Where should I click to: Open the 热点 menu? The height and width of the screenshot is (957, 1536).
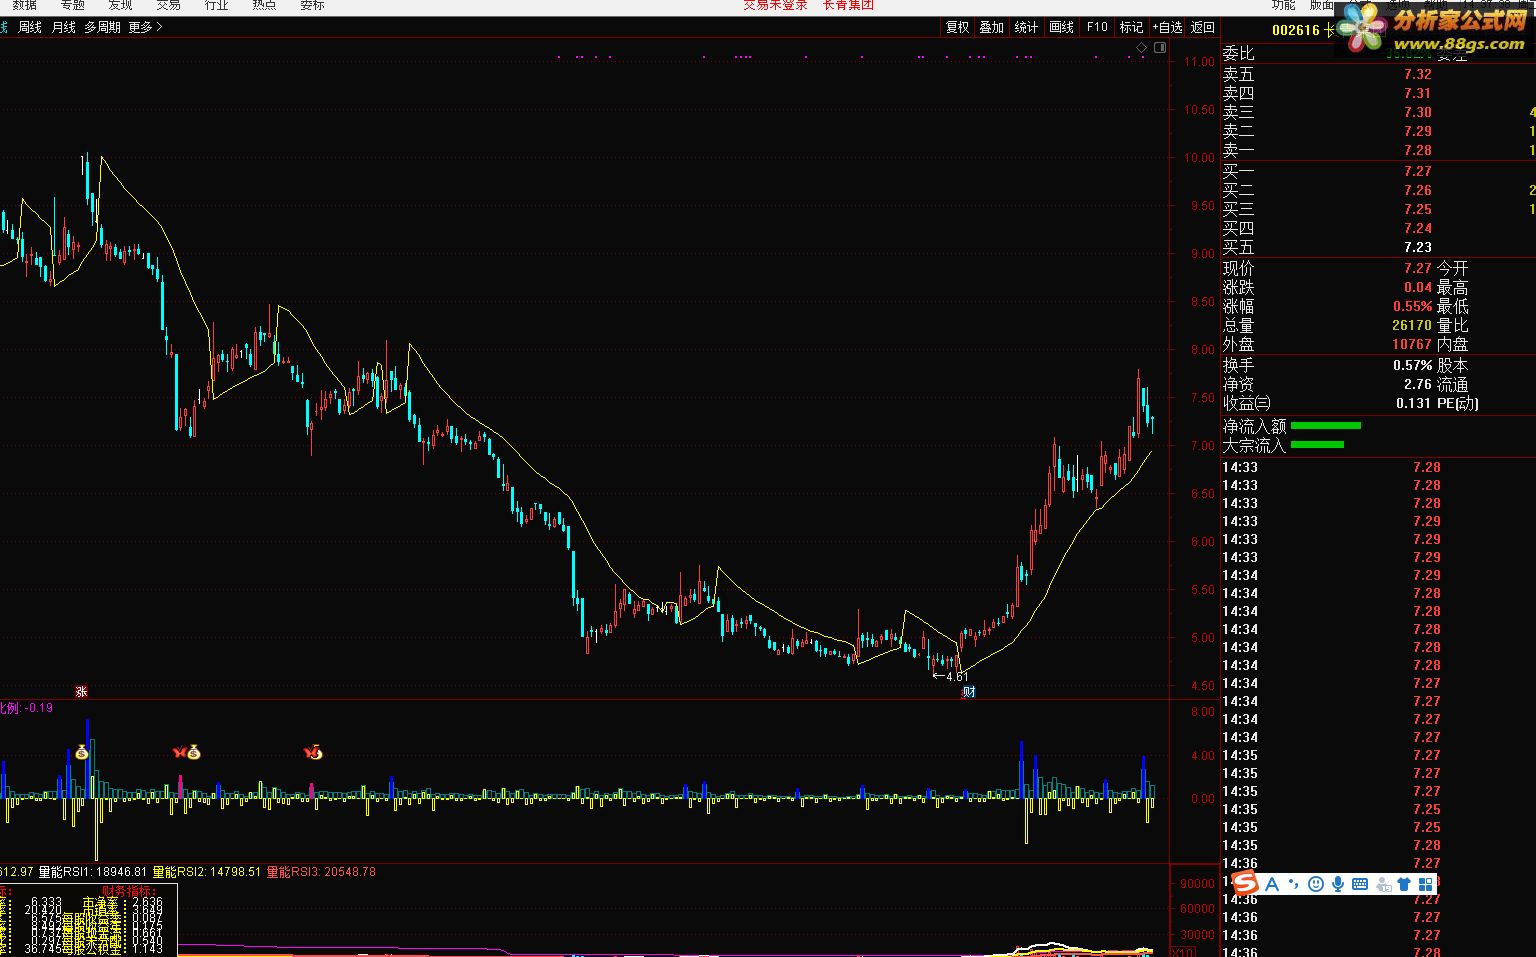pos(264,5)
